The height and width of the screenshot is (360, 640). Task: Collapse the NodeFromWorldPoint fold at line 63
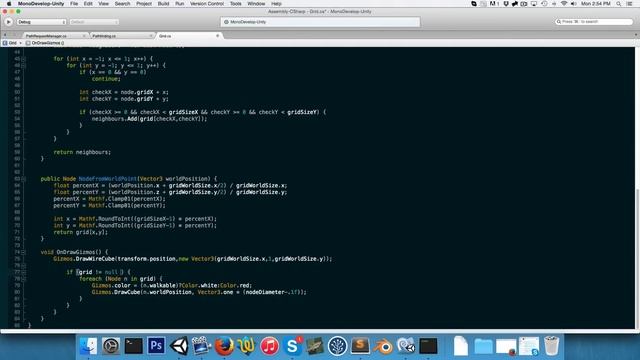23,179
